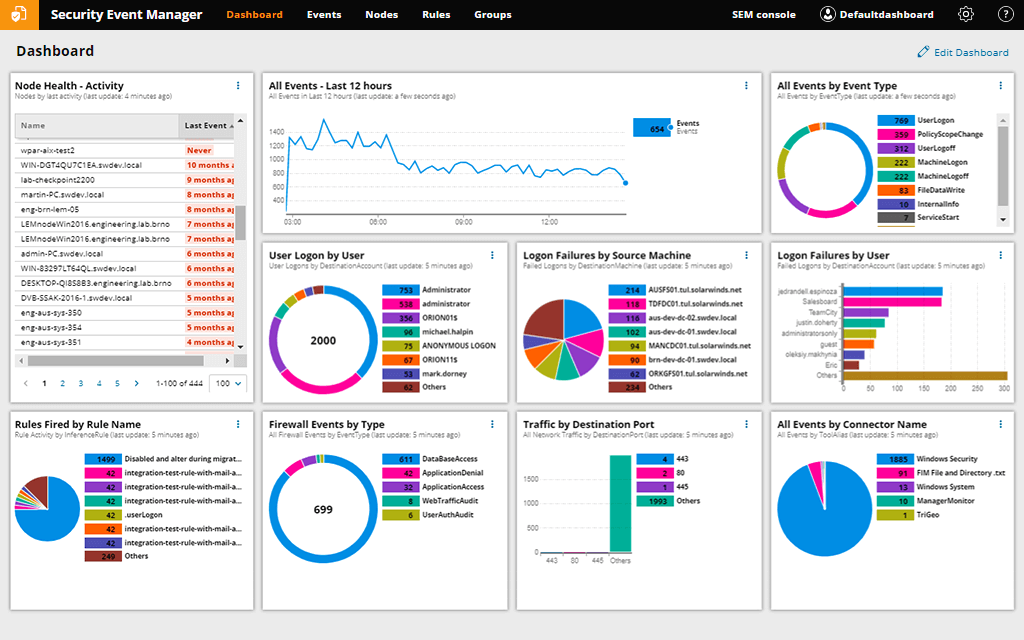Open options menu on All Events chart widget
Image resolution: width=1024 pixels, height=640 pixels.
[746, 86]
